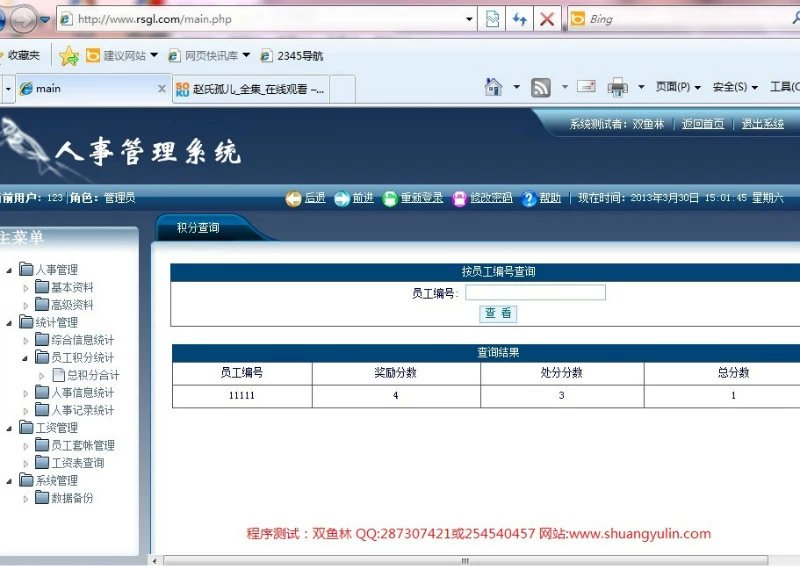Click the 员工编号 input field

click(535, 292)
